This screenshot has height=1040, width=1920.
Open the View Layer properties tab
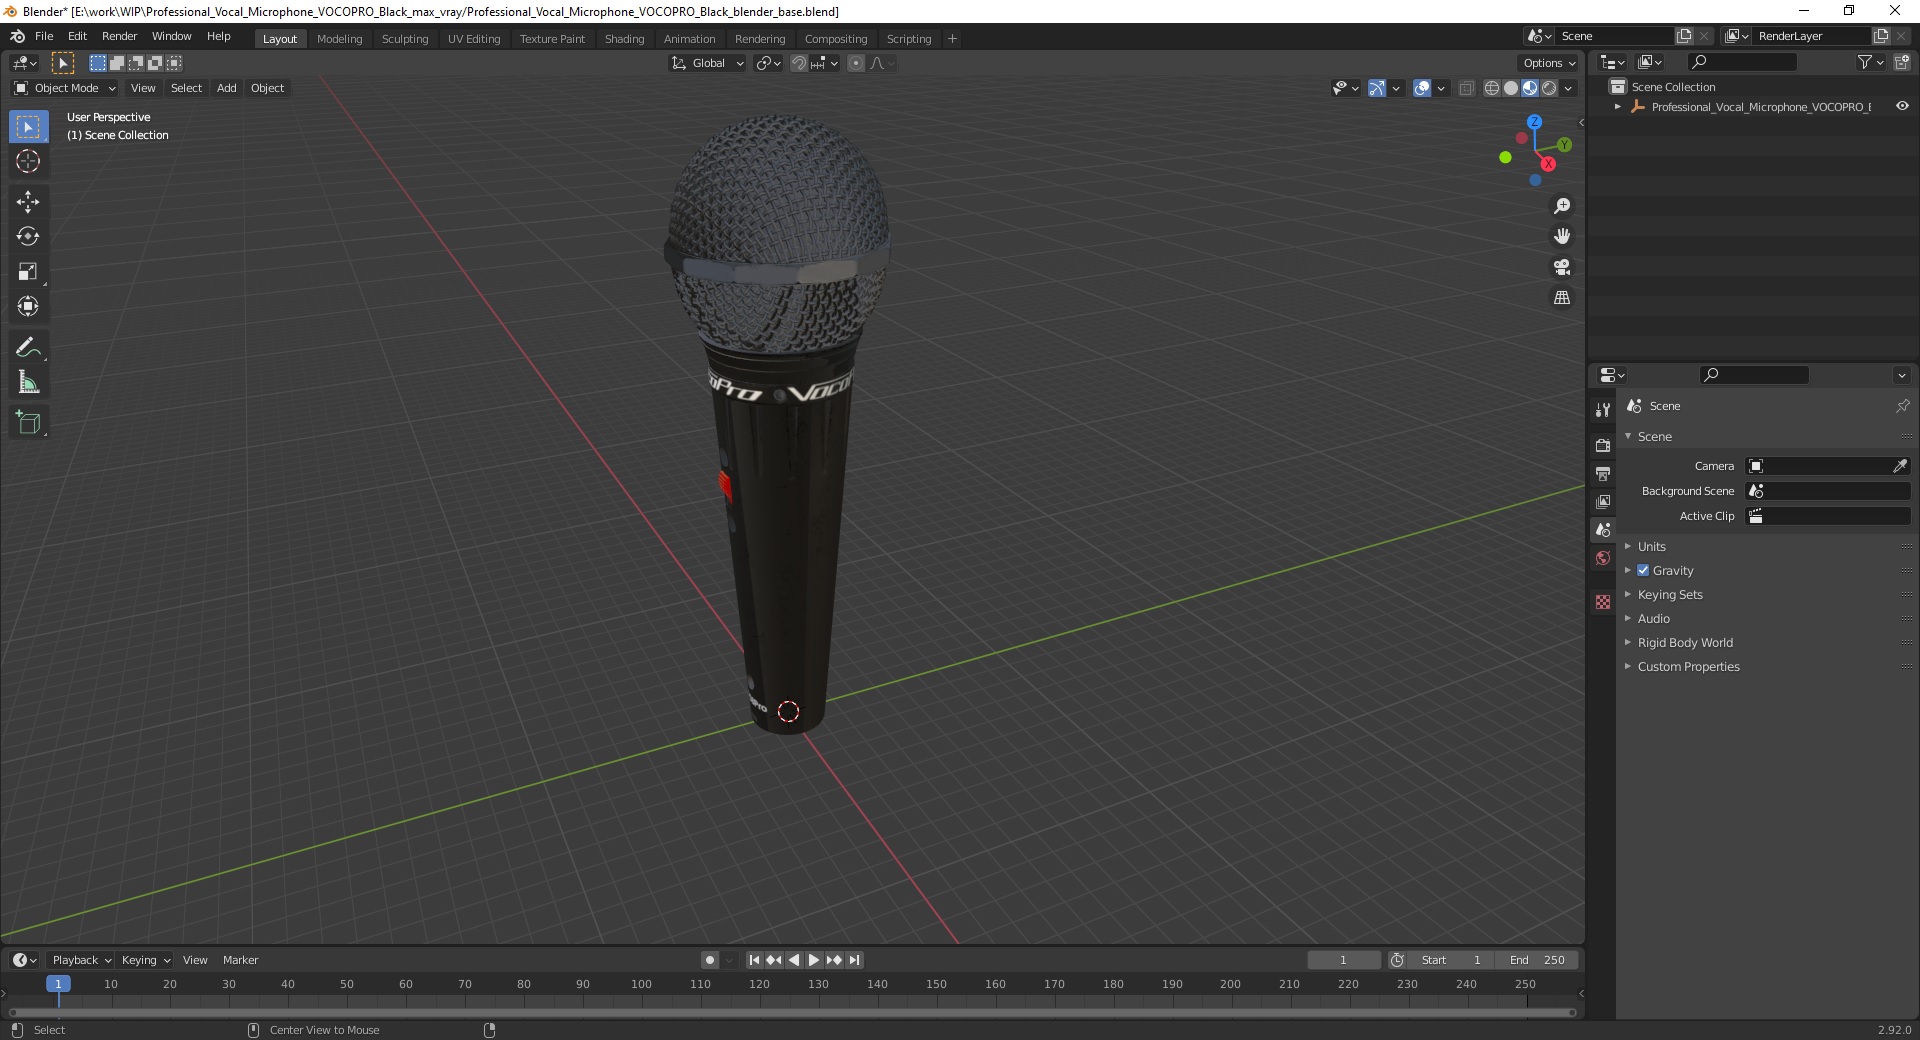1603,501
